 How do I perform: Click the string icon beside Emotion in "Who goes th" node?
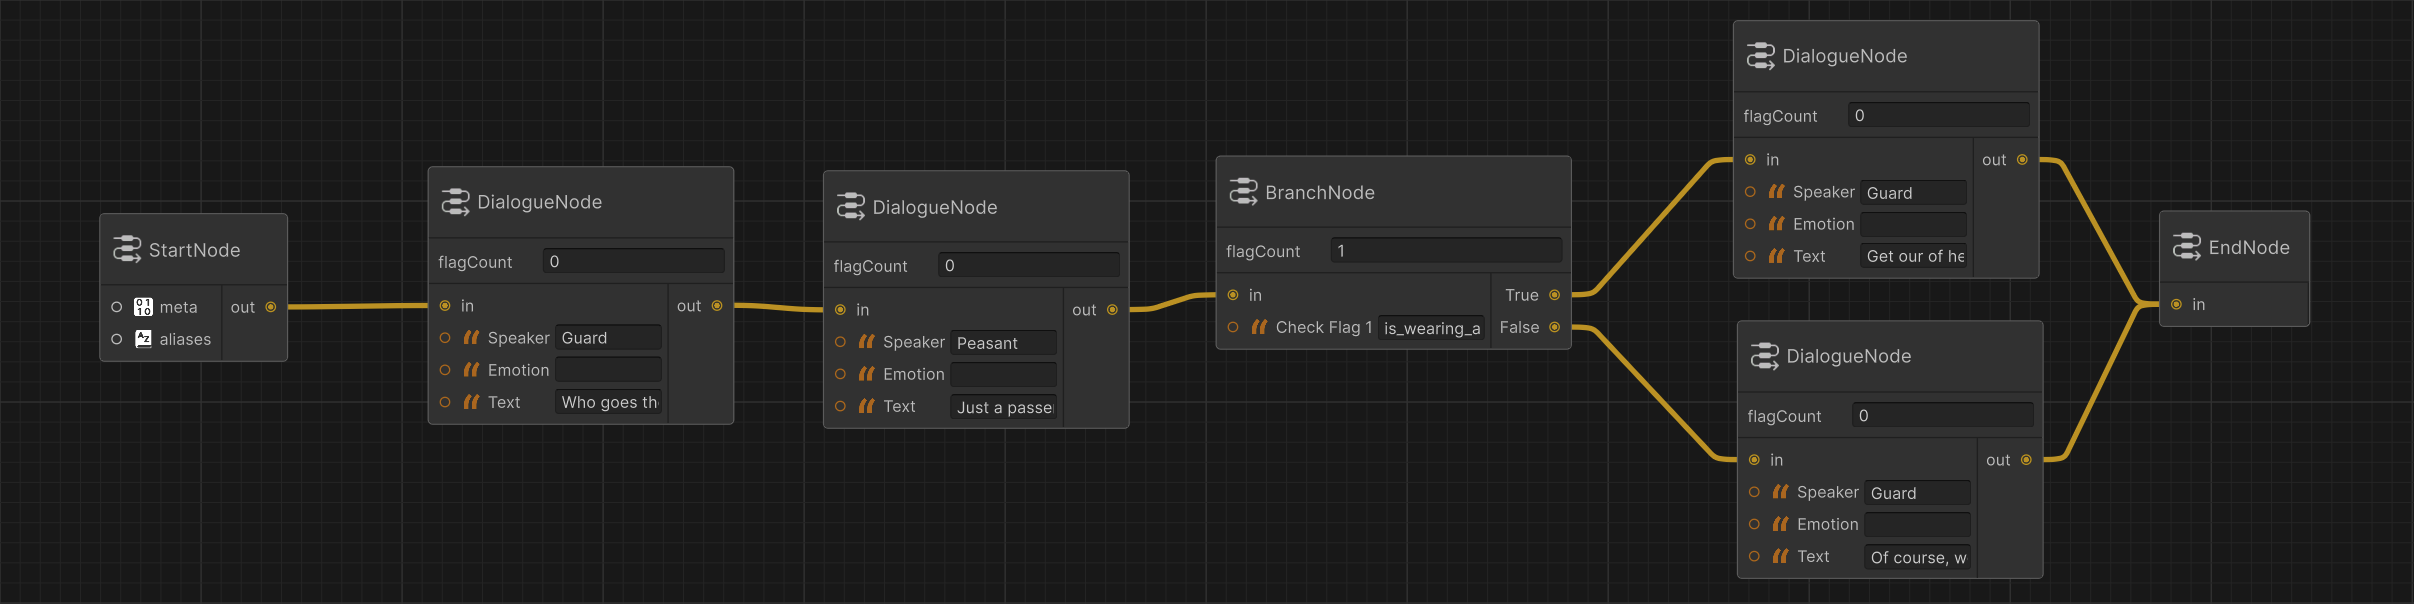[471, 370]
